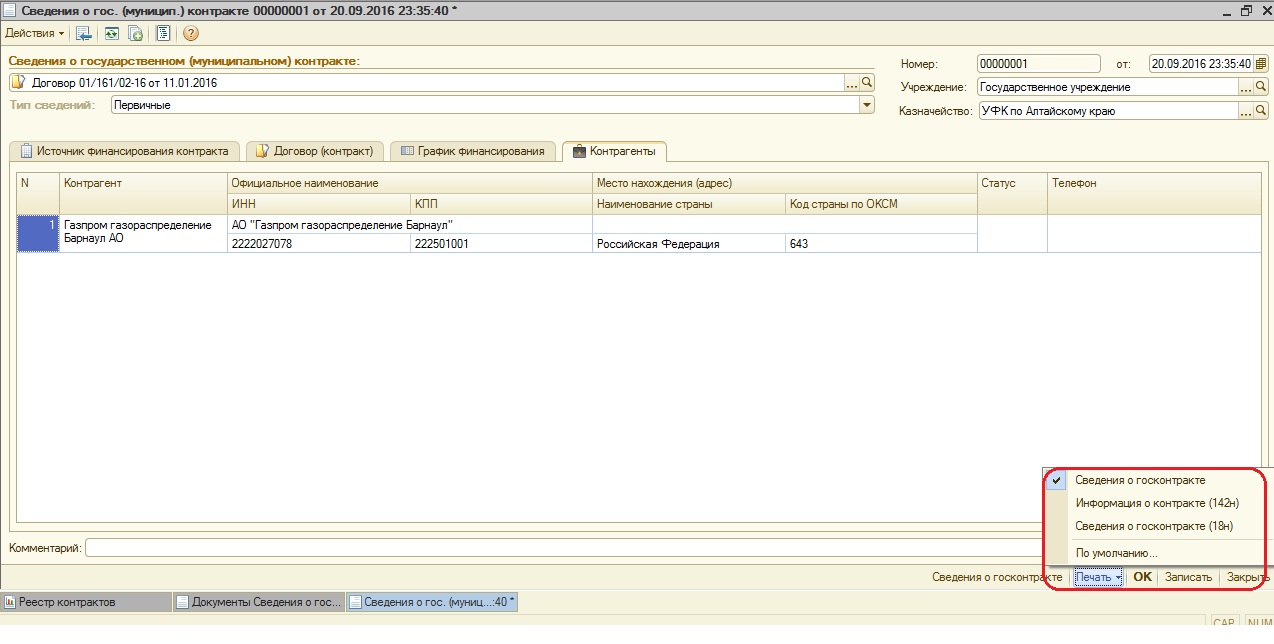
Task: Click the magnifier icon next to Казначейство
Action: pyautogui.click(x=1261, y=111)
